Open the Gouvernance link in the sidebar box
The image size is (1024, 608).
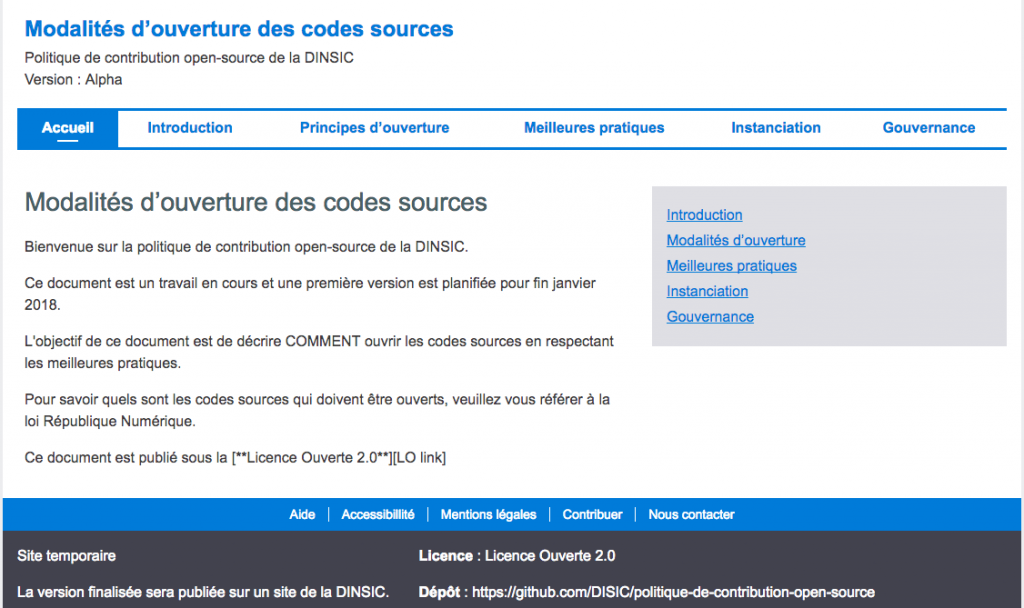click(x=711, y=317)
